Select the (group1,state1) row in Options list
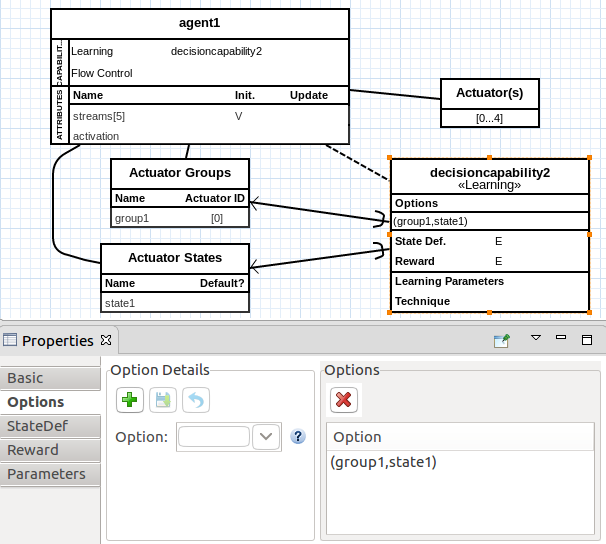606x544 pixels. [x=384, y=462]
